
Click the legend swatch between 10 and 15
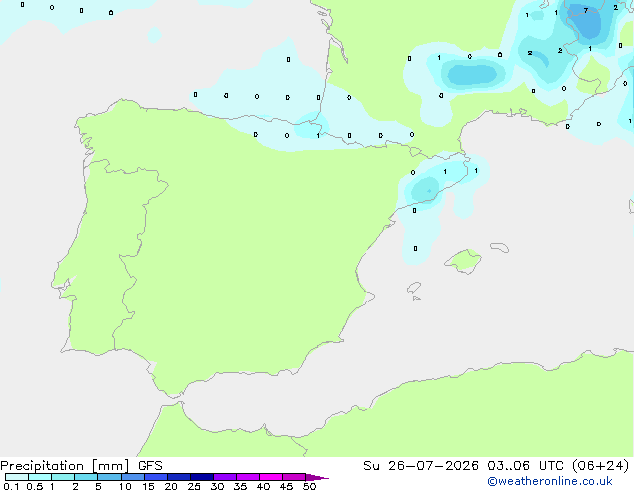(x=133, y=477)
